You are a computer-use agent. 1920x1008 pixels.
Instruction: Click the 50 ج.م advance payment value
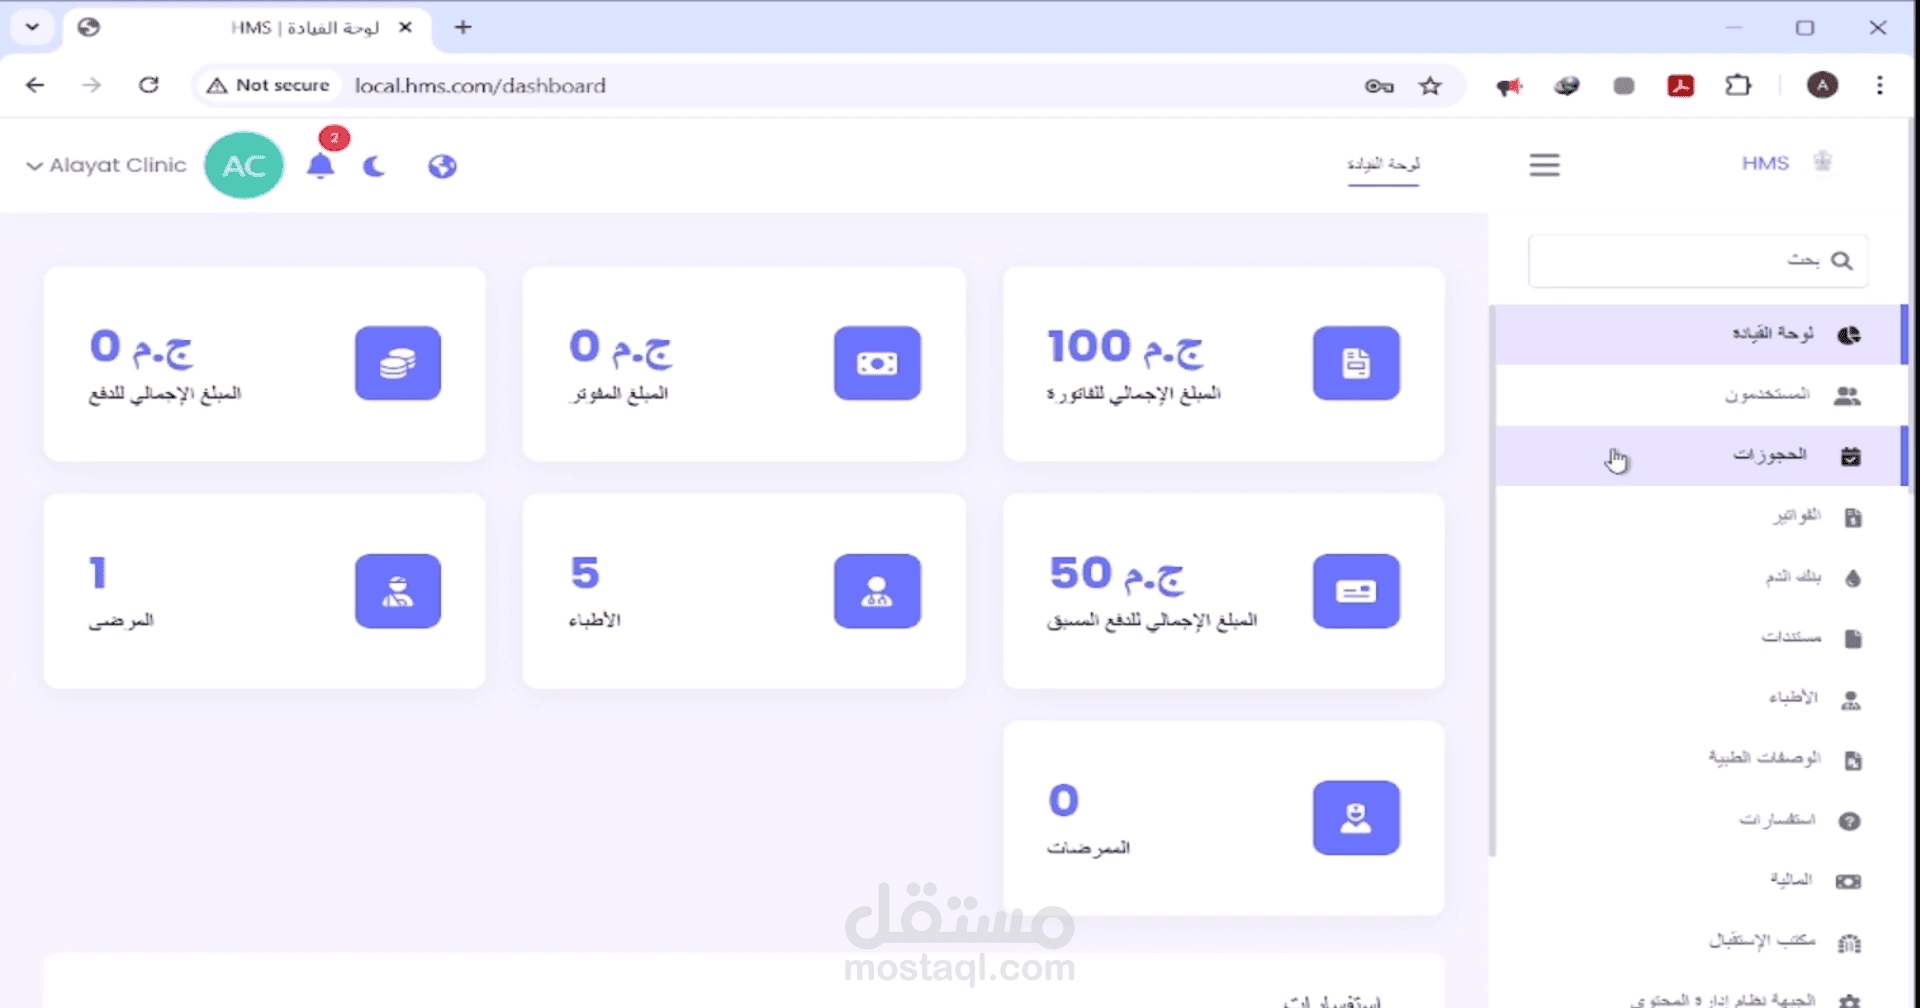1116,574
